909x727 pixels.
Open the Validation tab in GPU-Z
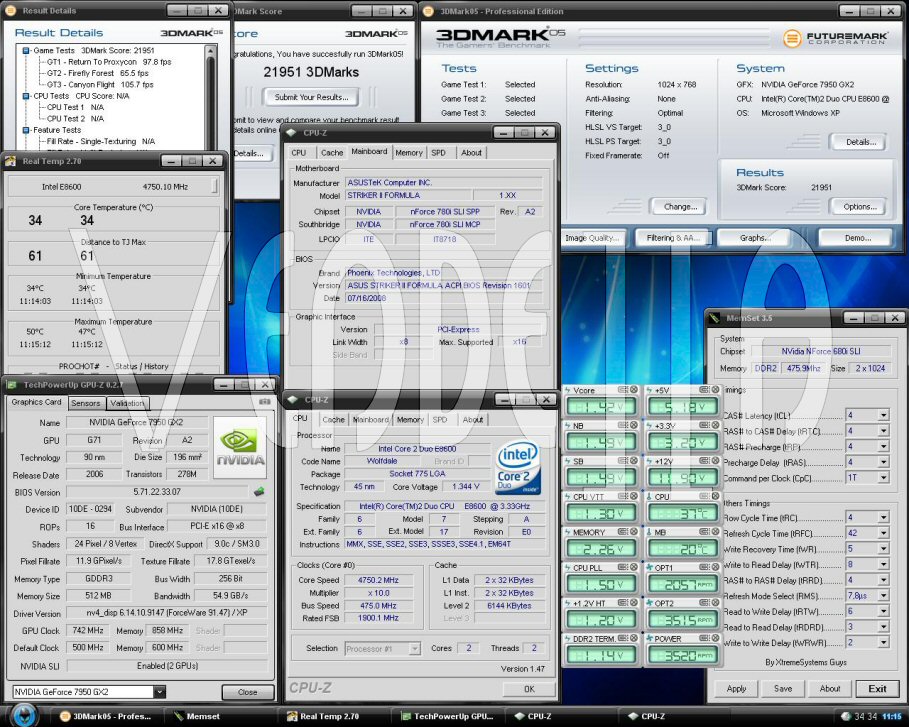[x=127, y=403]
